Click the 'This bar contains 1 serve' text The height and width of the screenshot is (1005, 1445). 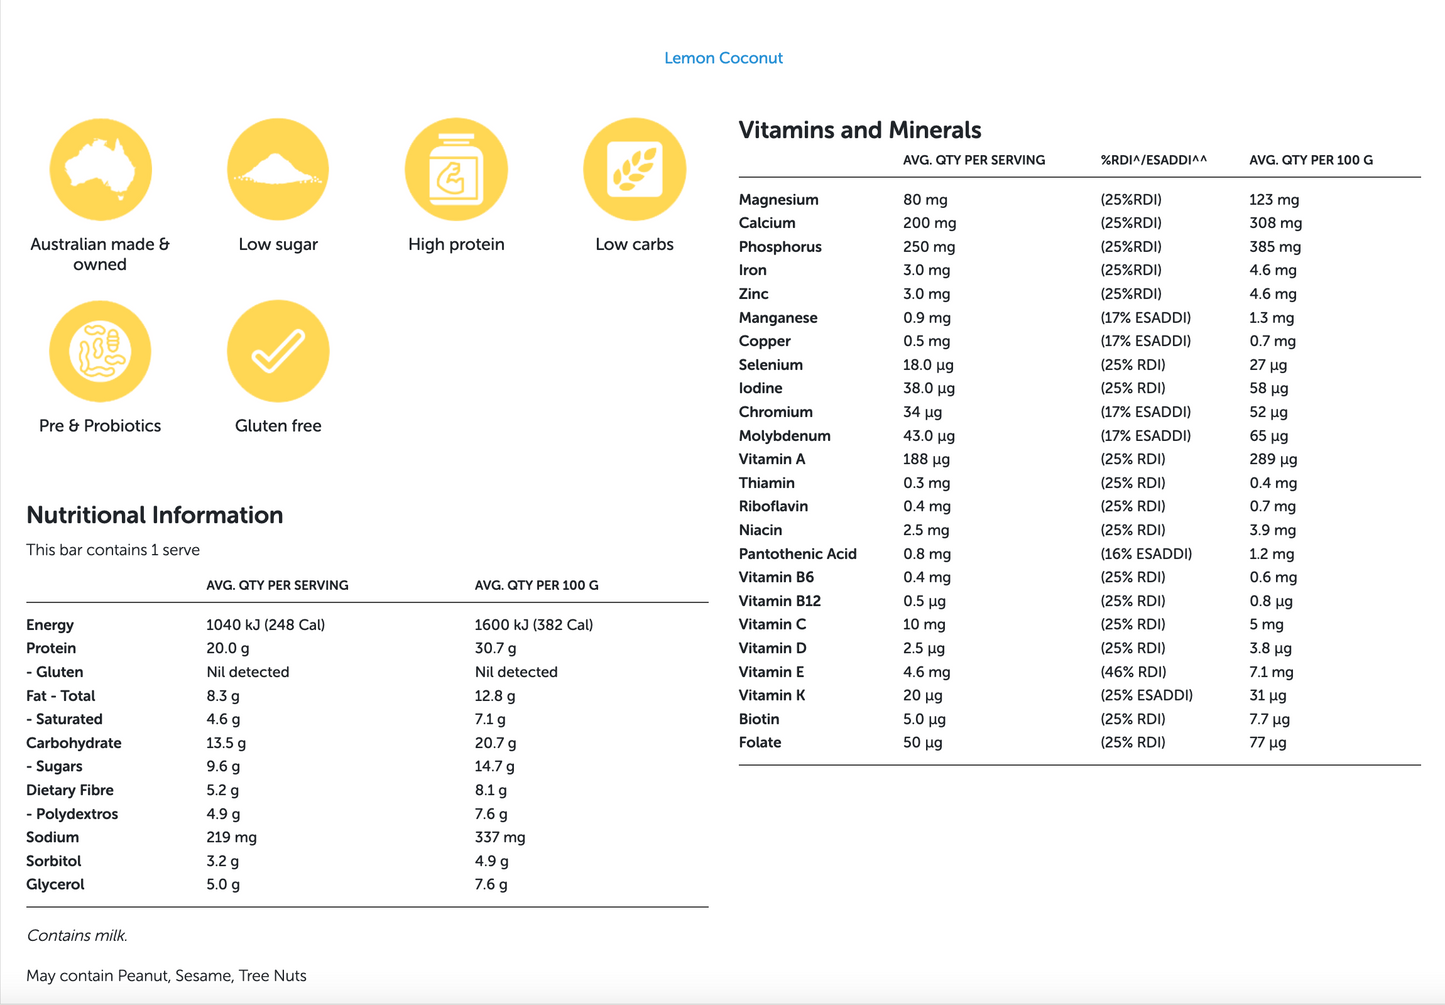[113, 550]
